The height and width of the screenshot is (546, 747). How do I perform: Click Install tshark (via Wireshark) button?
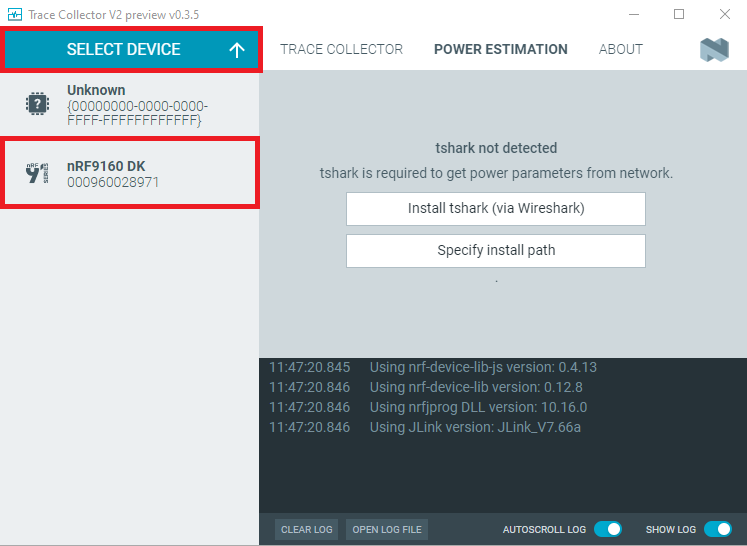point(495,209)
